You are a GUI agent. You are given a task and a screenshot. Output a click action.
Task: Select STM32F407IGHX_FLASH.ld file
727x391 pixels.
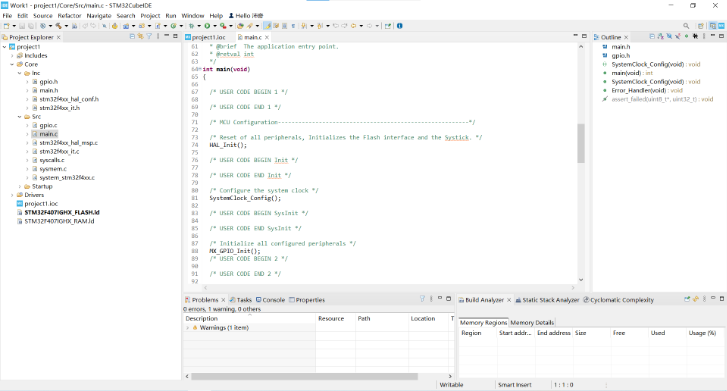pyautogui.click(x=62, y=212)
